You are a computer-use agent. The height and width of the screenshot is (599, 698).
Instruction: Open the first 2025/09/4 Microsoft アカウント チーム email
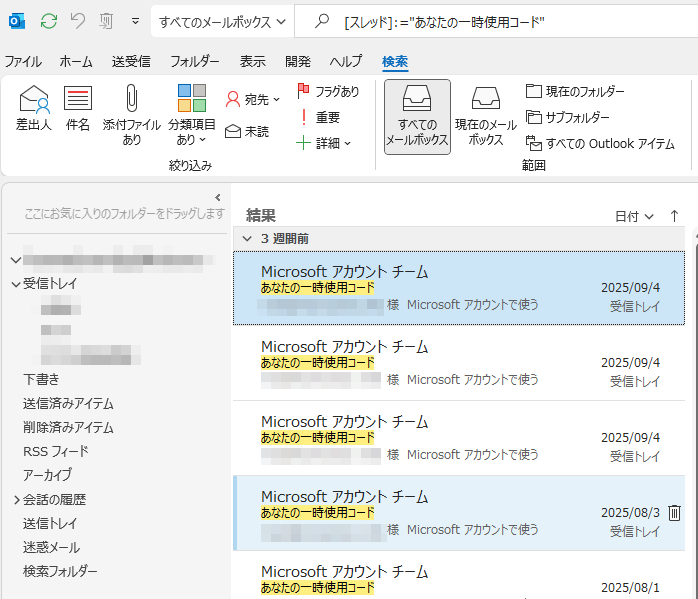tap(459, 288)
